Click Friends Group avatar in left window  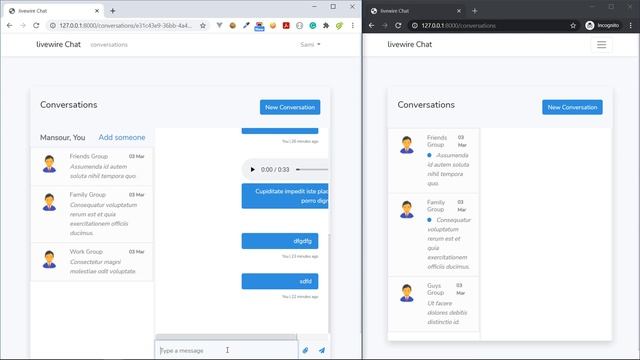49,164
